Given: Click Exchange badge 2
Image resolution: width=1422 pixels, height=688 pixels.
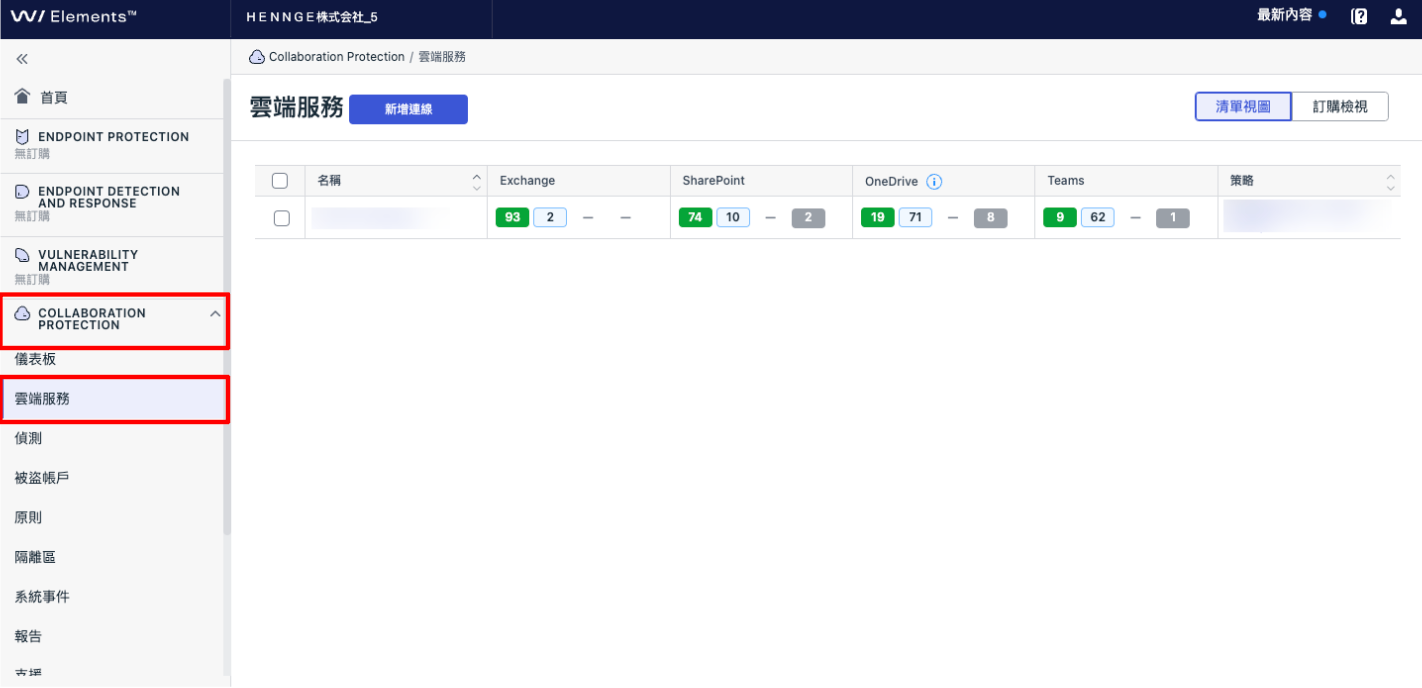Looking at the screenshot, I should click(550, 217).
